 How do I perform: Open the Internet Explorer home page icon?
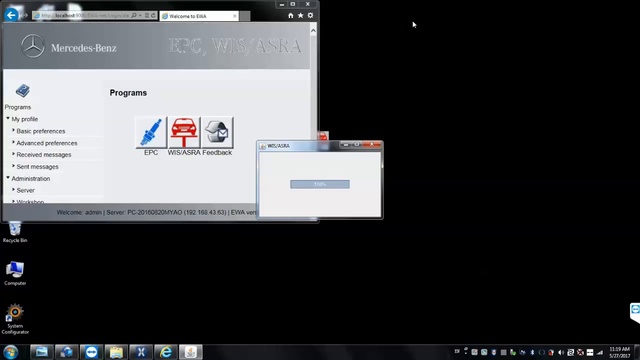[291, 16]
